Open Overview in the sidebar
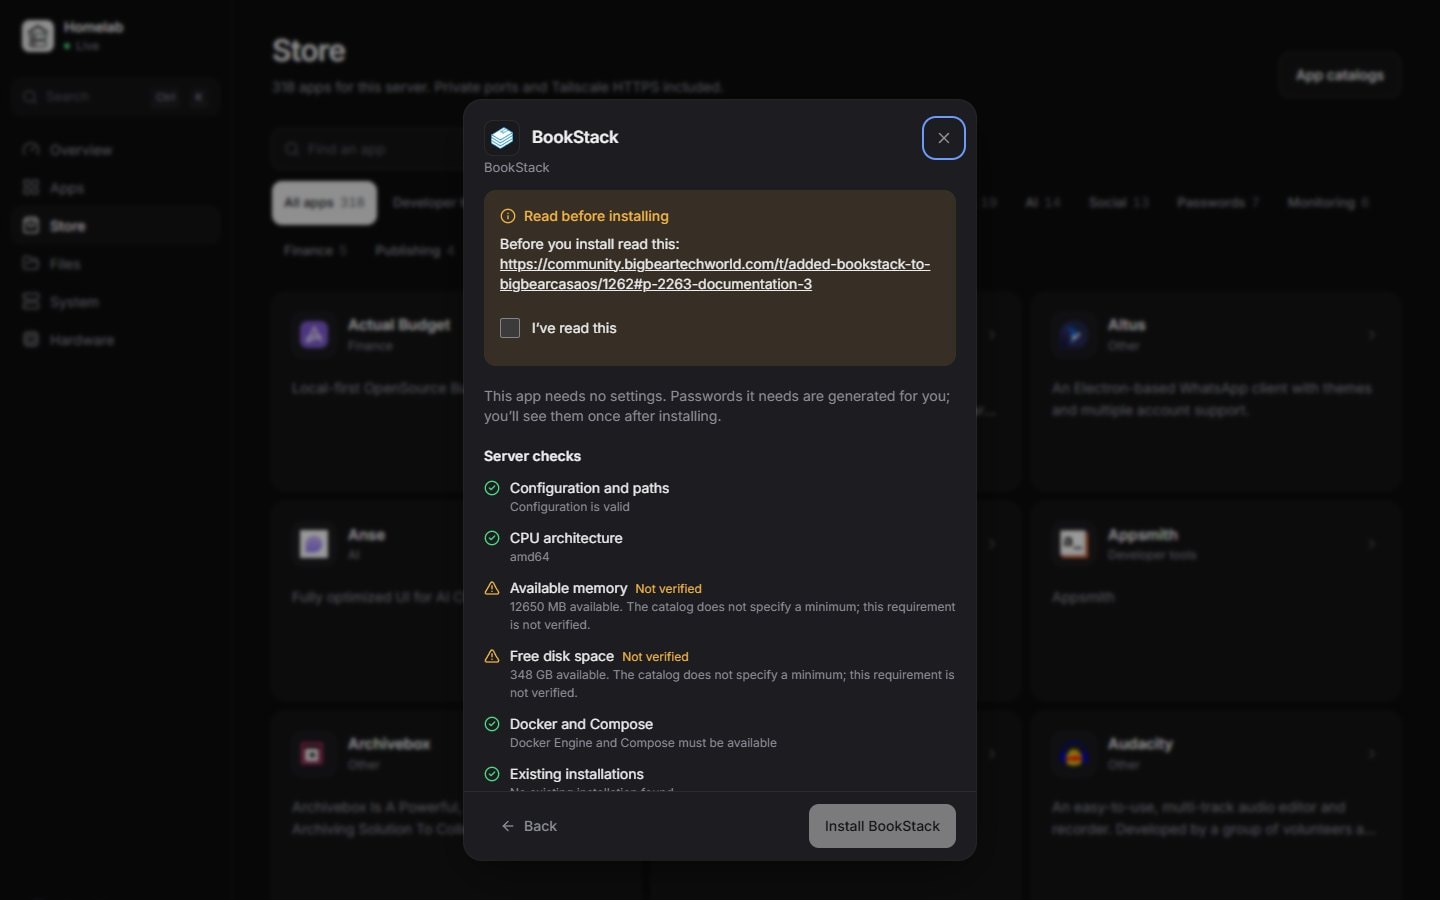Screen dimensions: 1440x900 [x=117, y=150]
